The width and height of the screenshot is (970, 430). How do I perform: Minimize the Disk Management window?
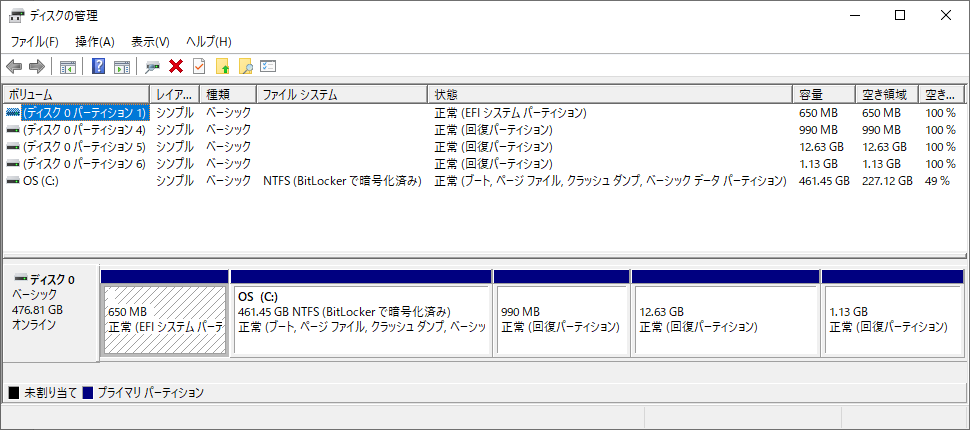[x=854, y=16]
